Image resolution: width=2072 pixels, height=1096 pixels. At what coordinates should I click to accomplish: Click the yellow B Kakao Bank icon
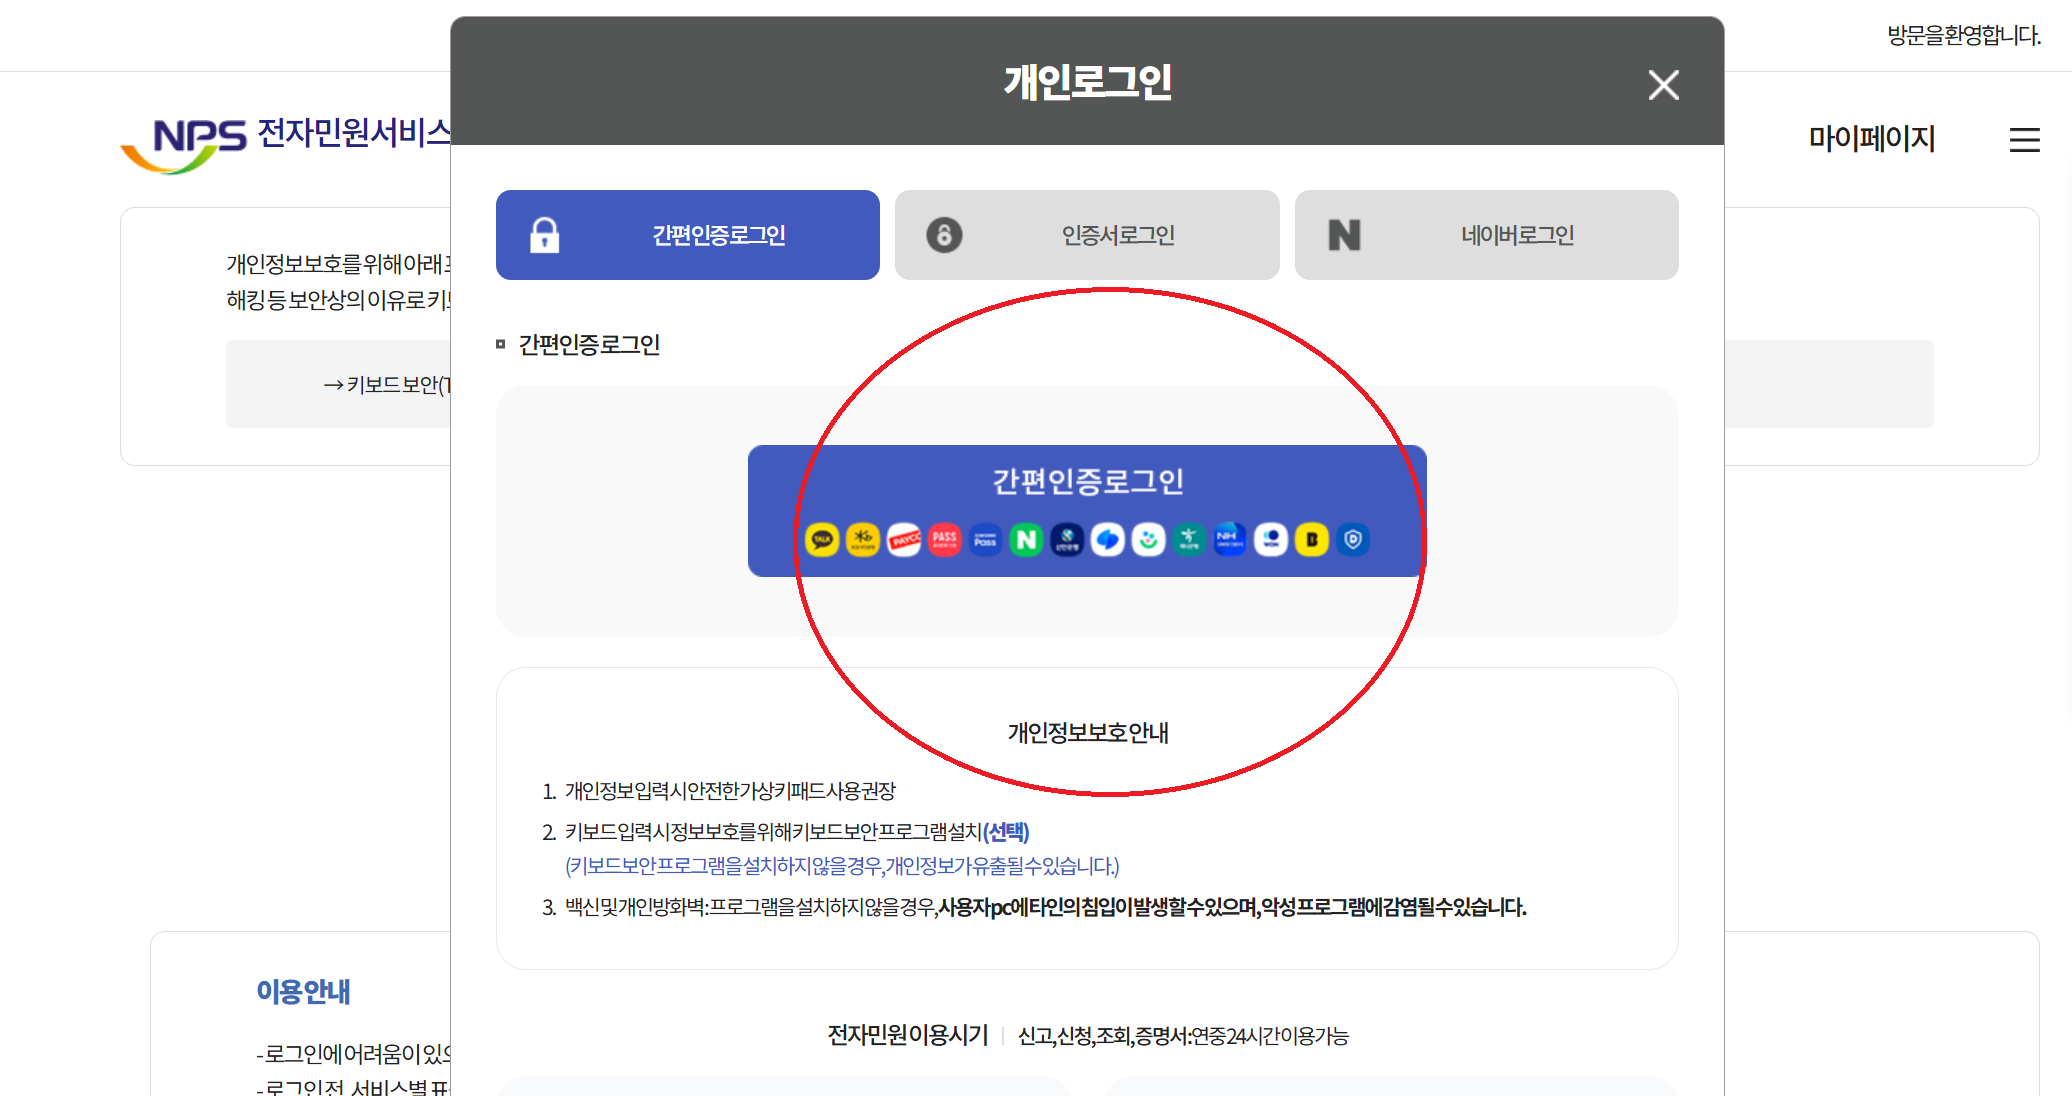(x=1312, y=540)
